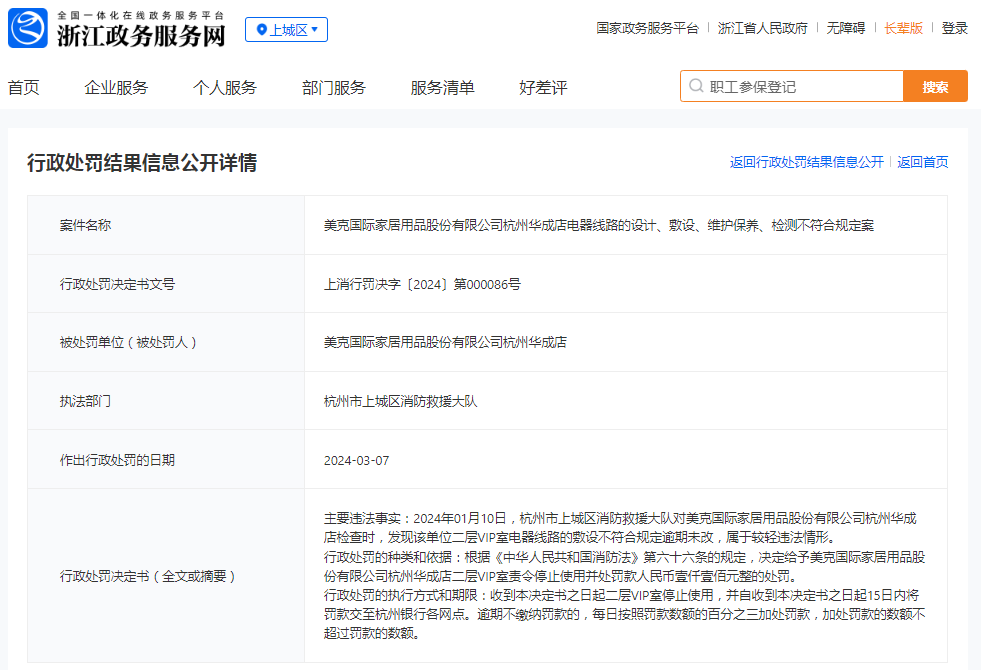
Task: Click the paragraph starting 行政处罚的种类和依据
Action: point(624,566)
